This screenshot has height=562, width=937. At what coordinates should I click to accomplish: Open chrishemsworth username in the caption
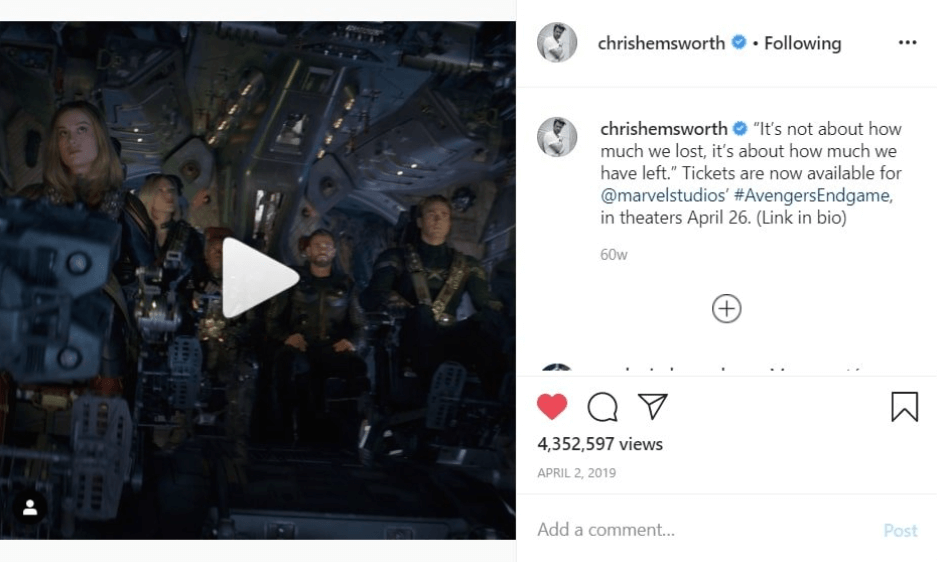pyautogui.click(x=663, y=129)
